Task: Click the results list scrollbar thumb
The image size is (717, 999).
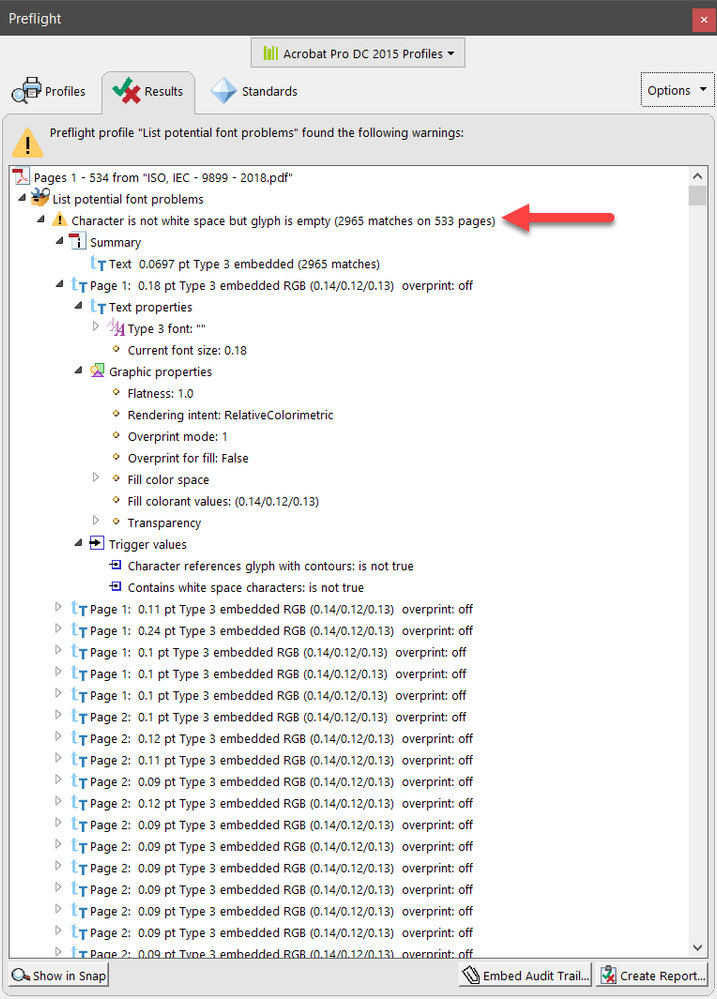Action: tap(697, 195)
